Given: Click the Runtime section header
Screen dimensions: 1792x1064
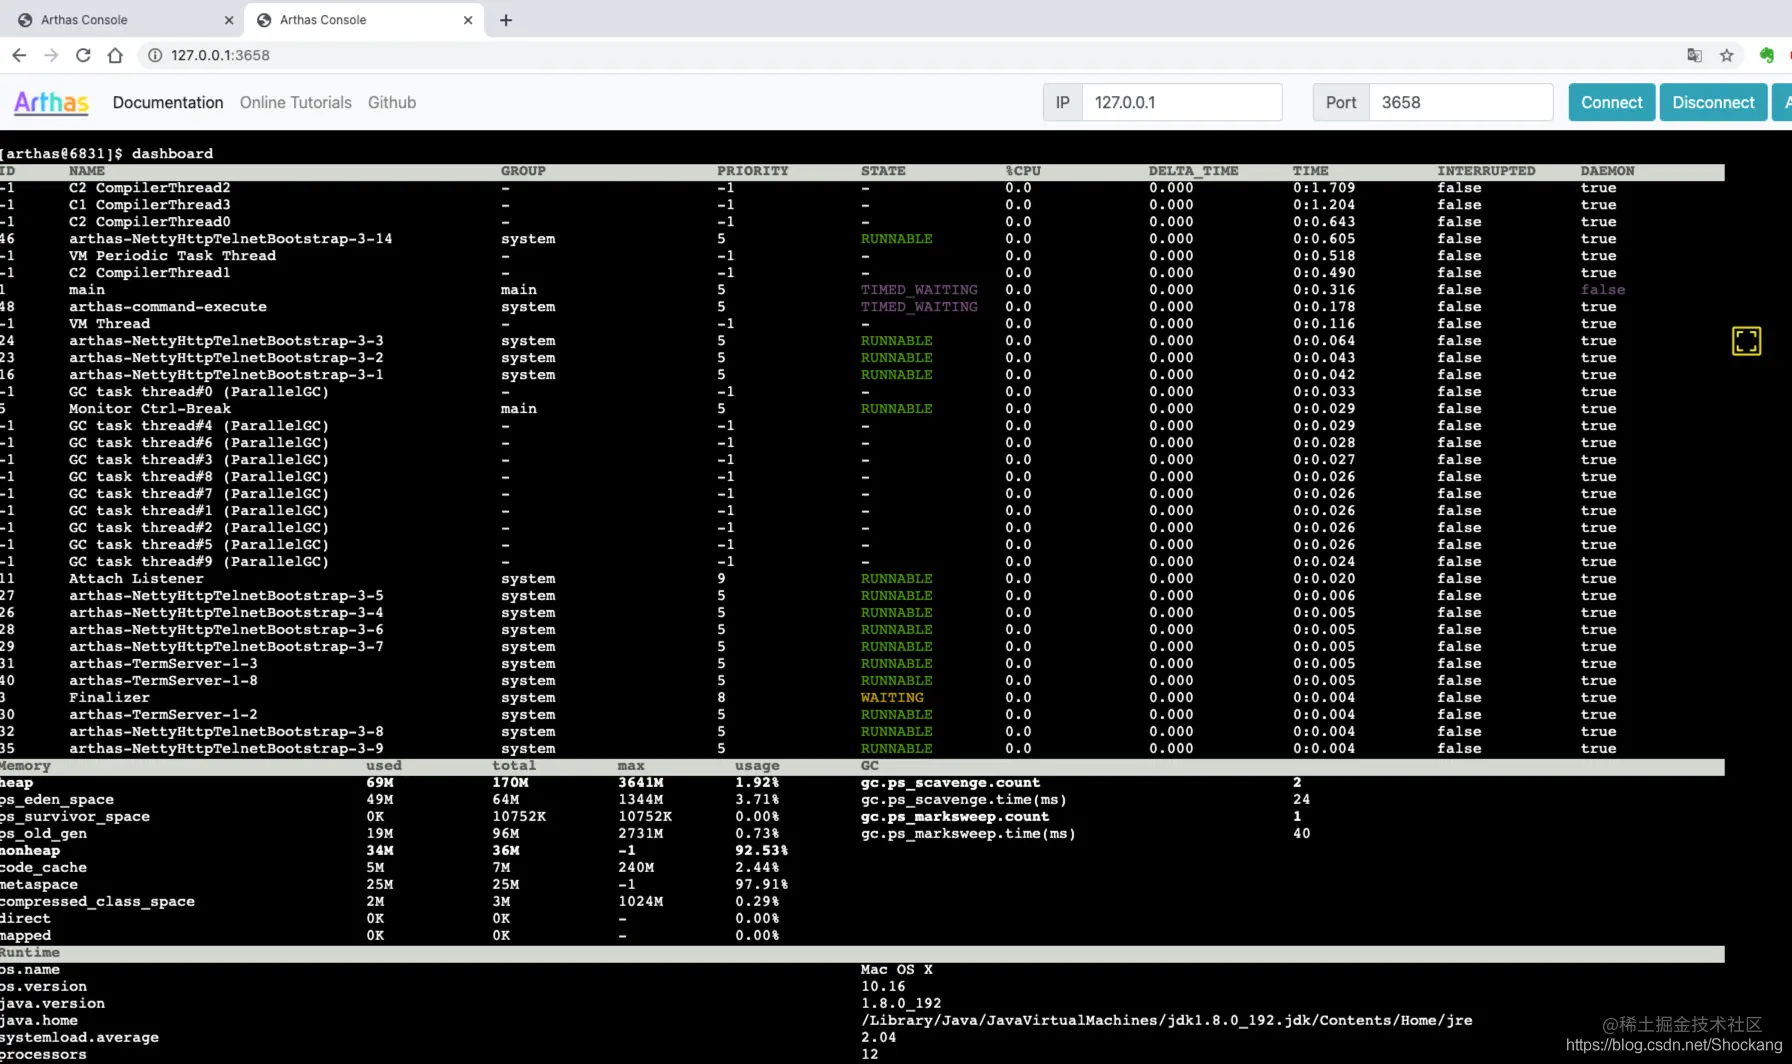Looking at the screenshot, I should [x=30, y=953].
